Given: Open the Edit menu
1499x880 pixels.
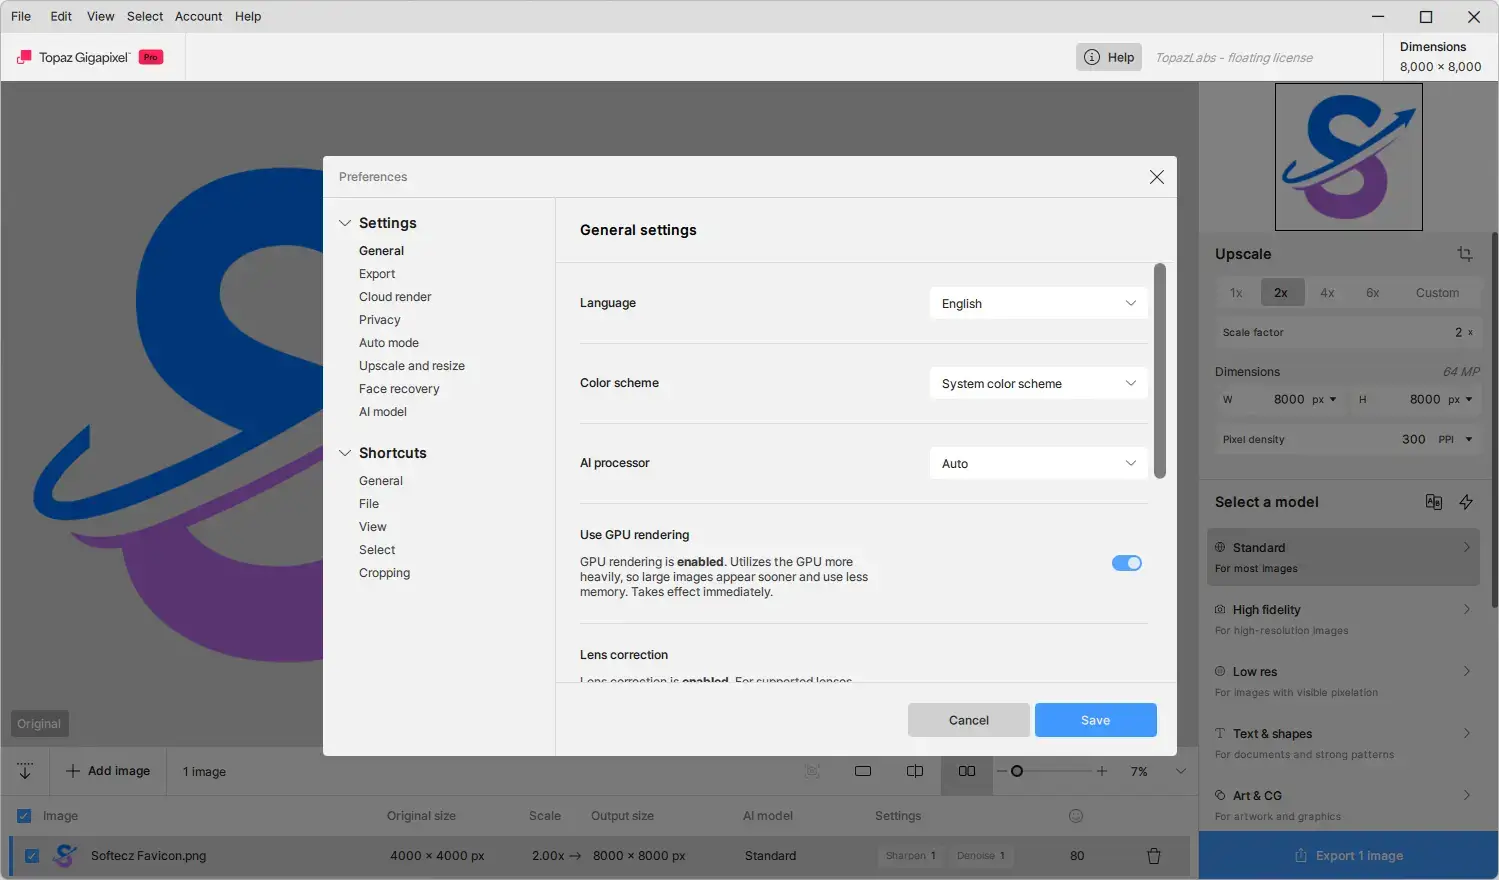Looking at the screenshot, I should [61, 16].
